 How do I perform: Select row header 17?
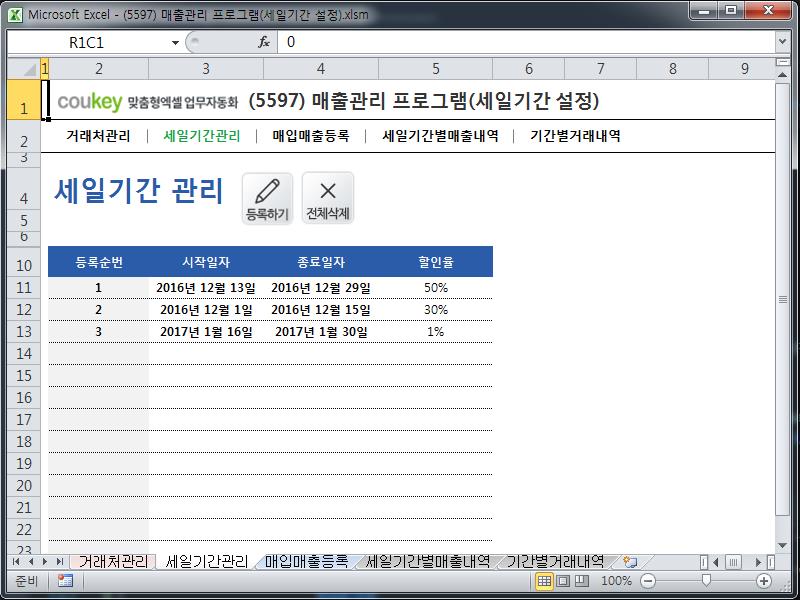[24, 419]
